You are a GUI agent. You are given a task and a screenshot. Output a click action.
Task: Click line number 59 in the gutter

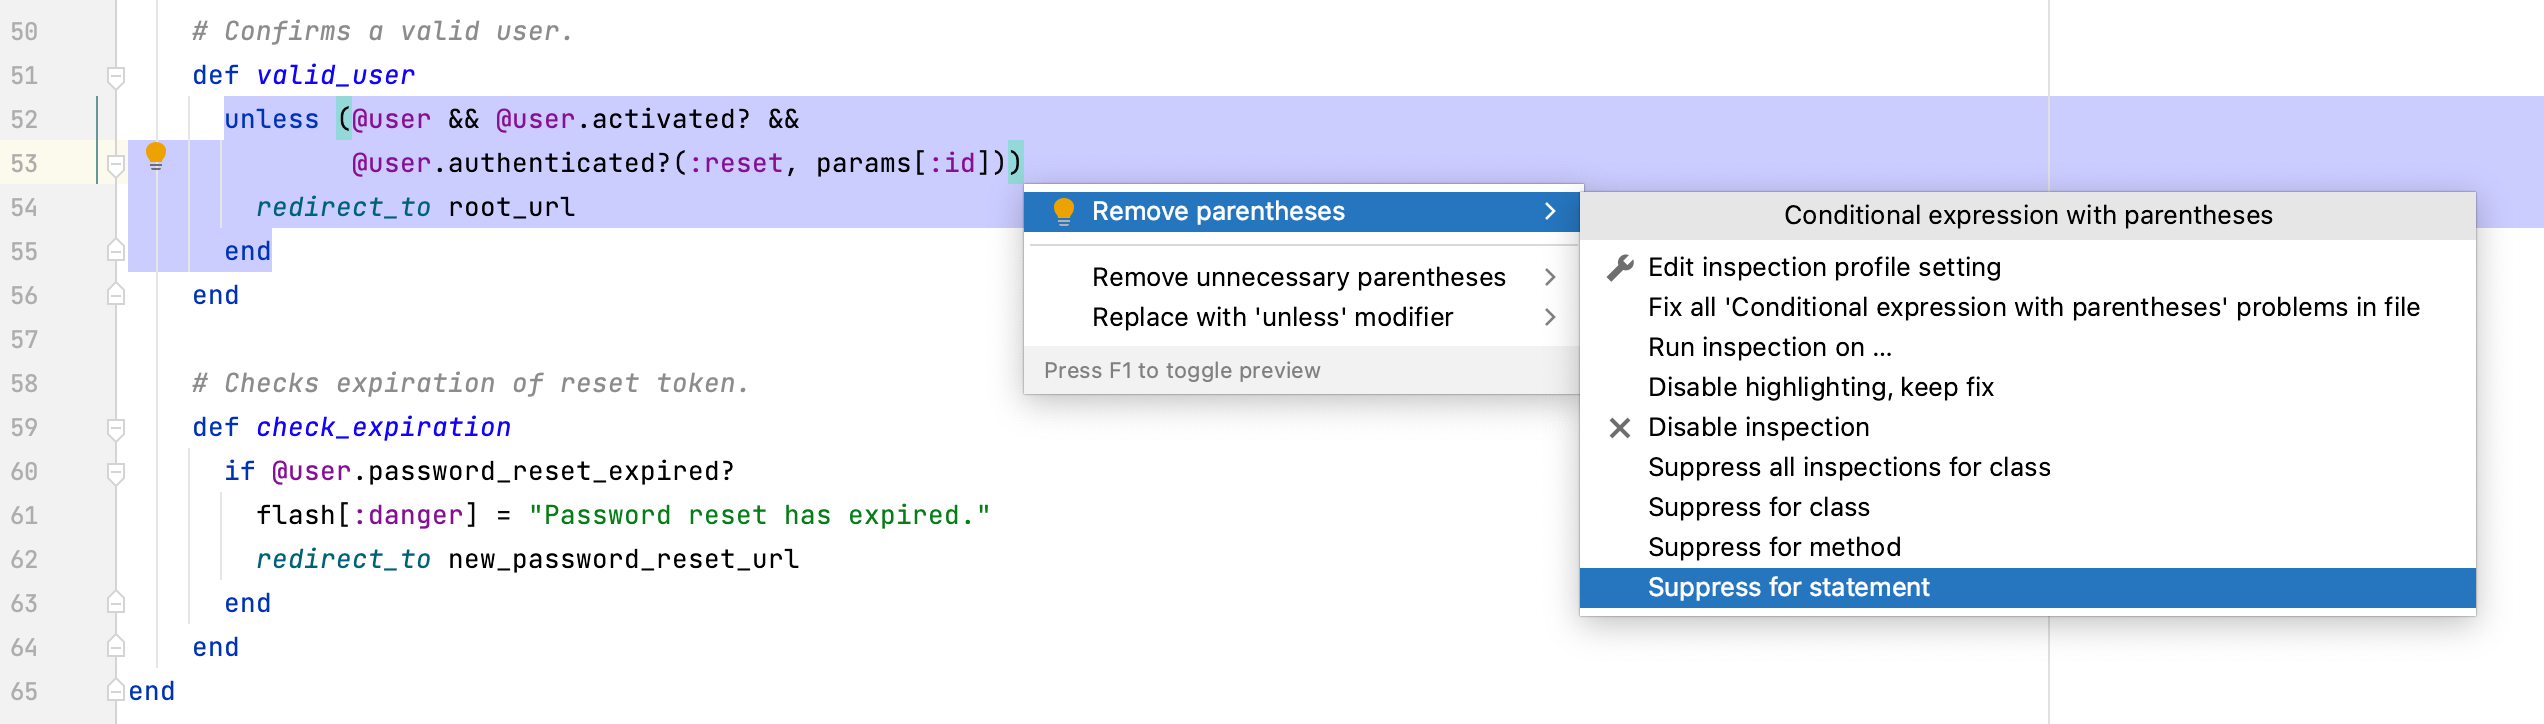[x=25, y=428]
